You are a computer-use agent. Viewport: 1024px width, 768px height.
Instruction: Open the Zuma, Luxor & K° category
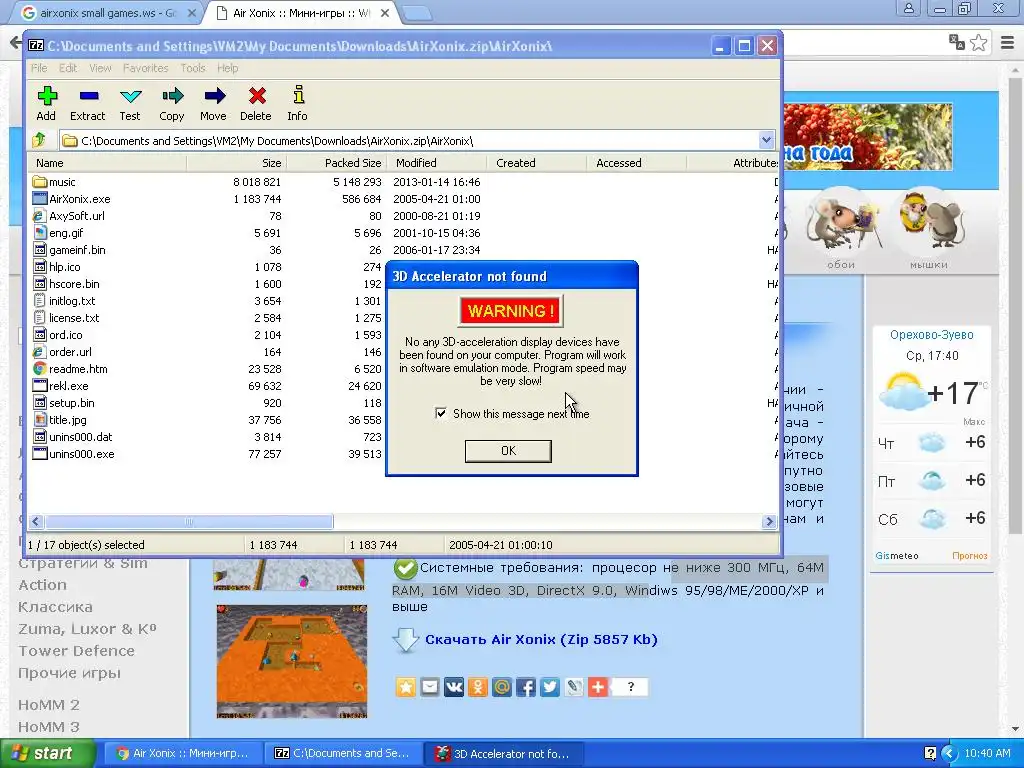point(87,629)
